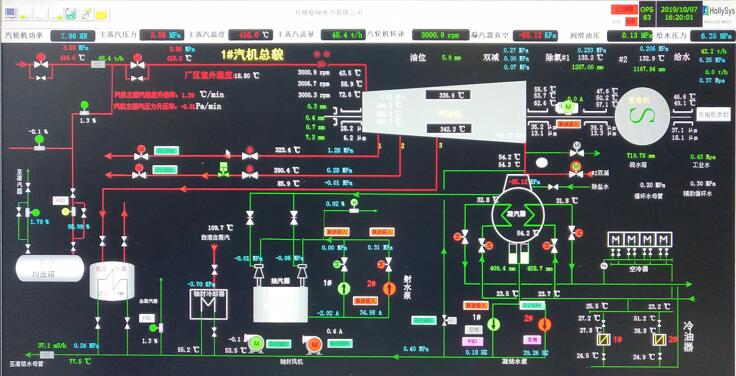736x376 pixels.
Task: Click the red alarm indicator at top right
Action: click(x=624, y=9)
